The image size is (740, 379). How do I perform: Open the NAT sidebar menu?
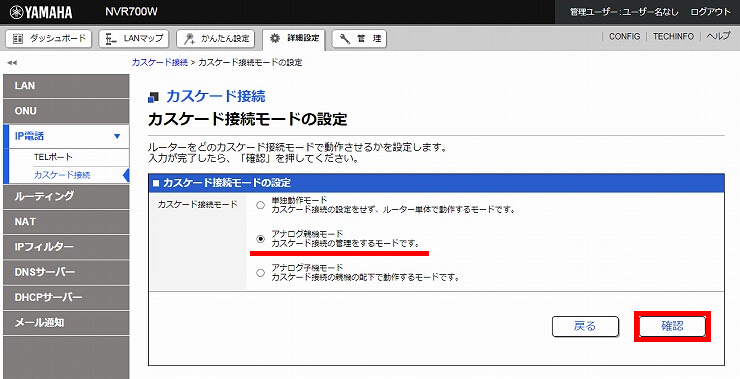click(66, 222)
